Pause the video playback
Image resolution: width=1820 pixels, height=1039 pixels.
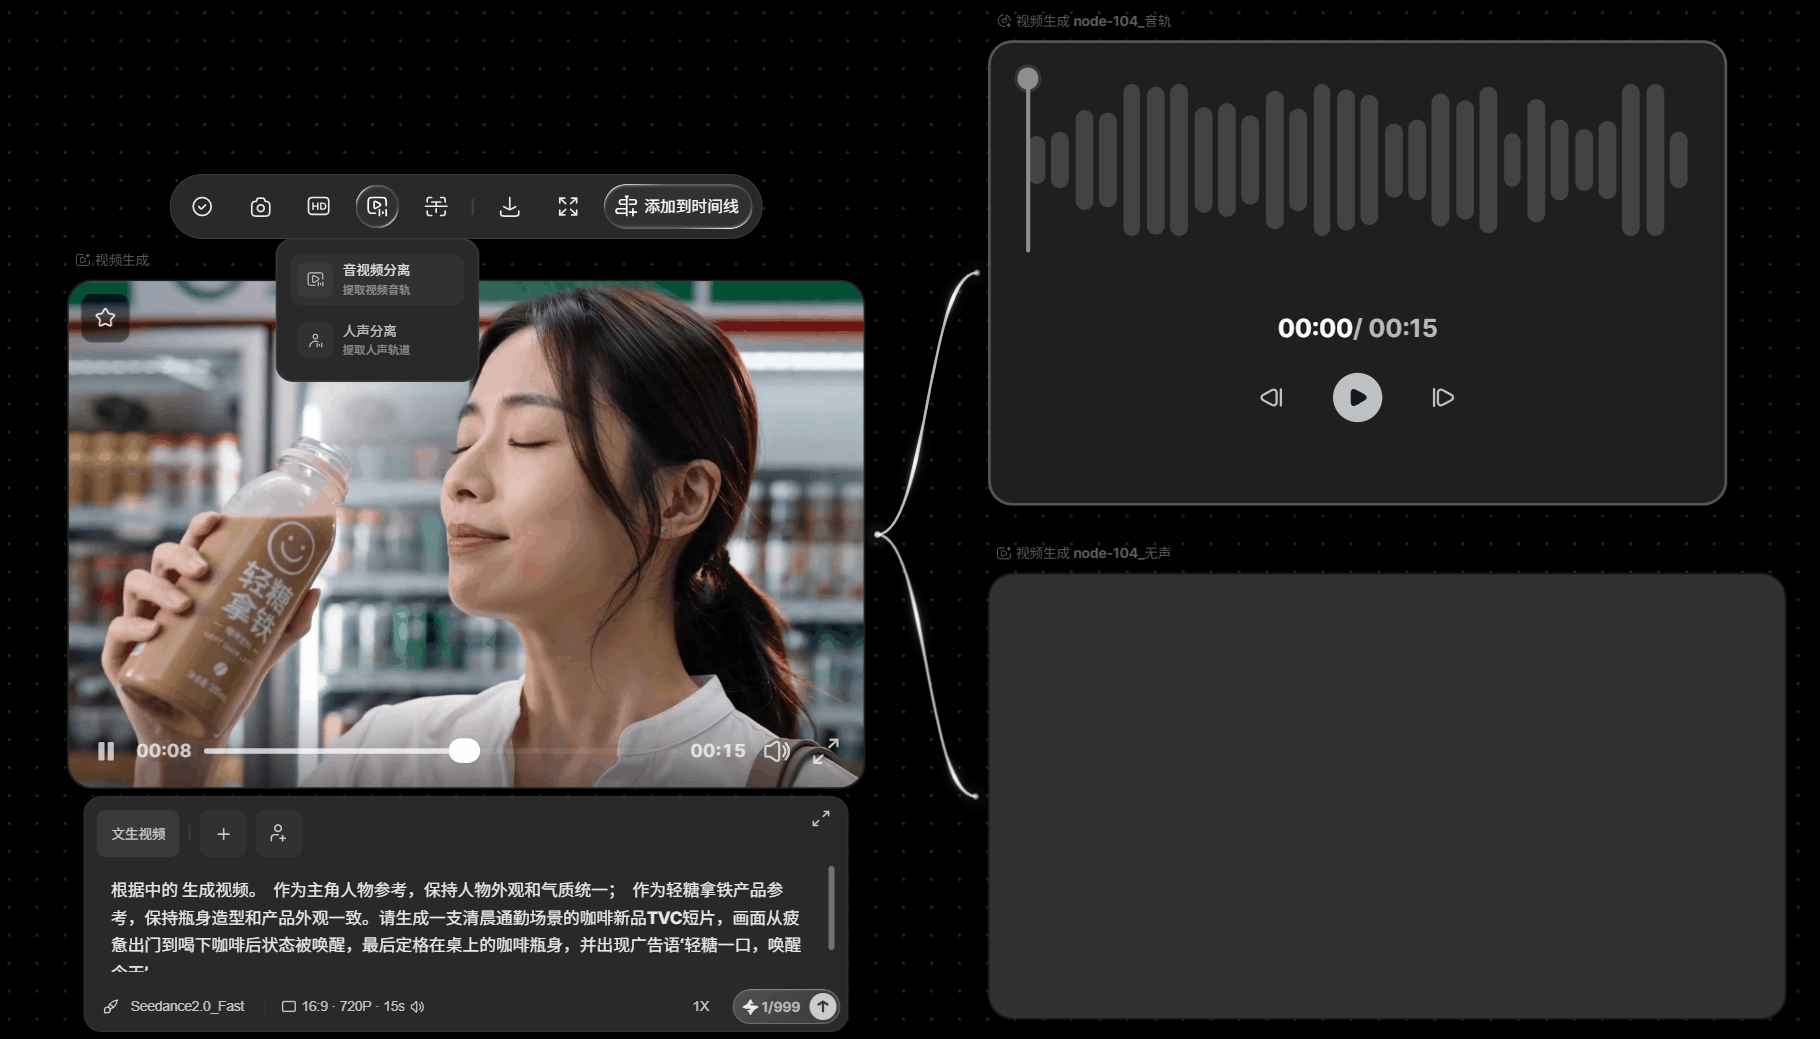(106, 751)
